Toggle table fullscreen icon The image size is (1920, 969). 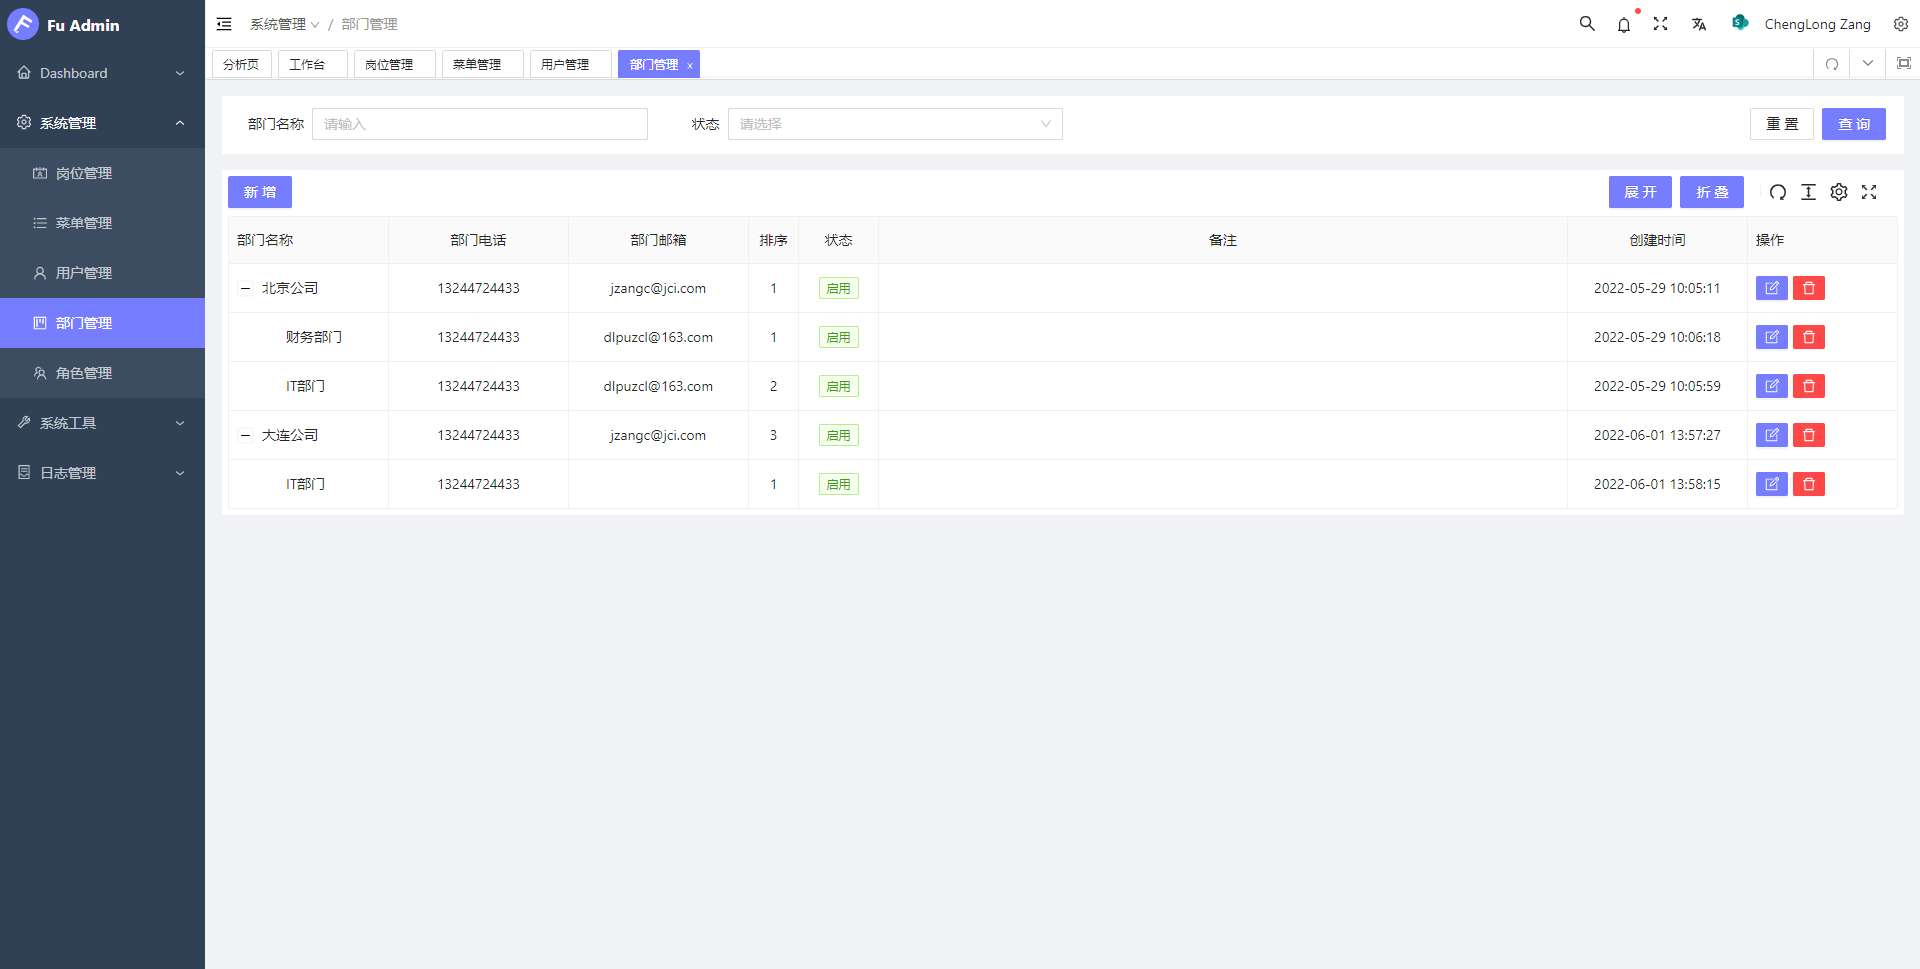pos(1869,192)
